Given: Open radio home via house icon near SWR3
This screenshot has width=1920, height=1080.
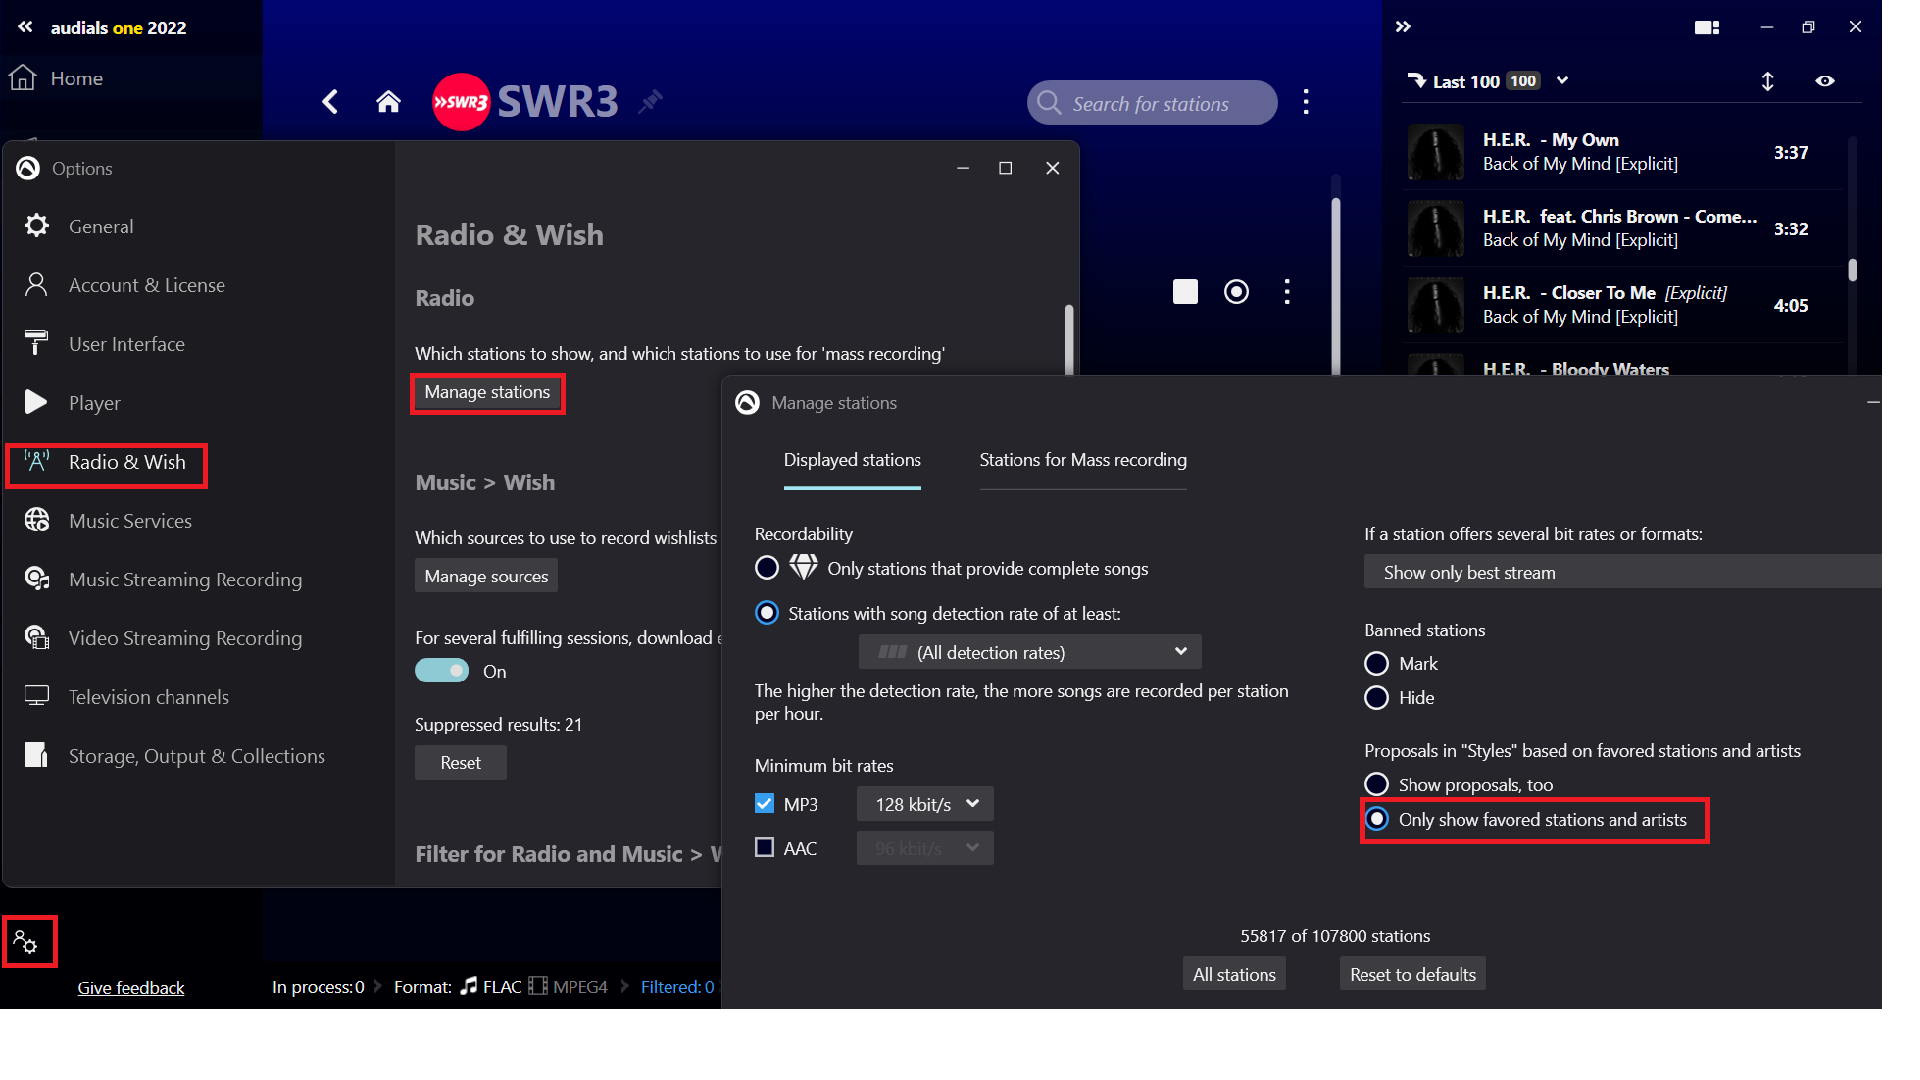Looking at the screenshot, I should click(388, 101).
